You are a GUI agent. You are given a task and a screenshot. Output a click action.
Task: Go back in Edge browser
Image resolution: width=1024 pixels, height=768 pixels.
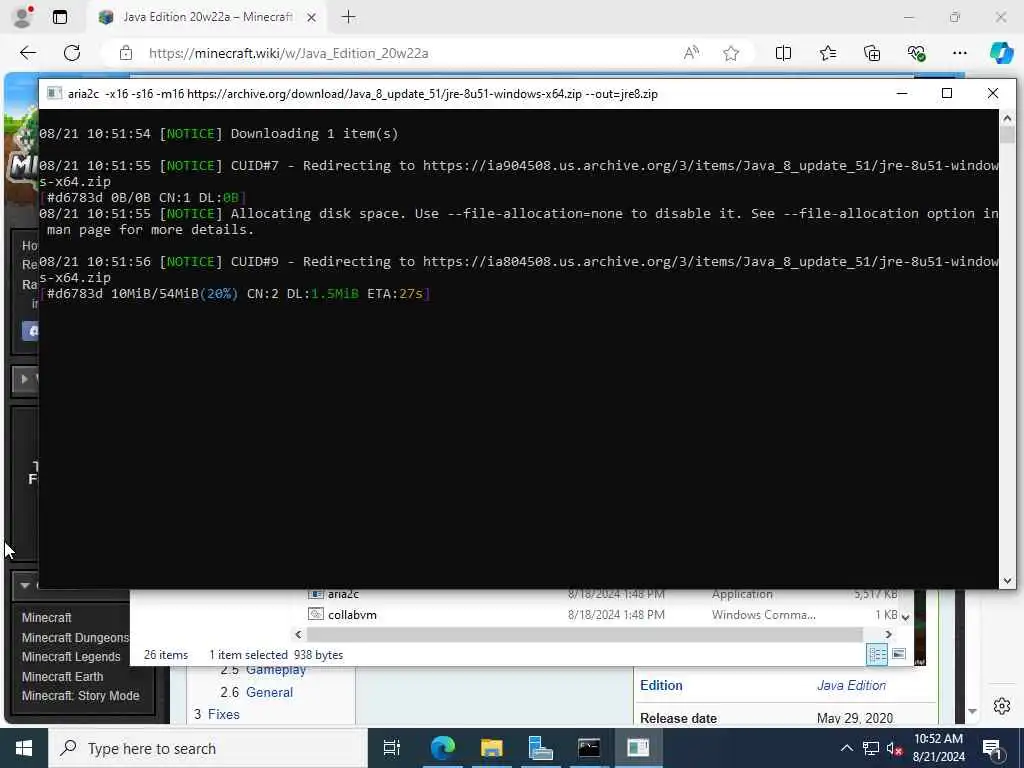click(28, 53)
